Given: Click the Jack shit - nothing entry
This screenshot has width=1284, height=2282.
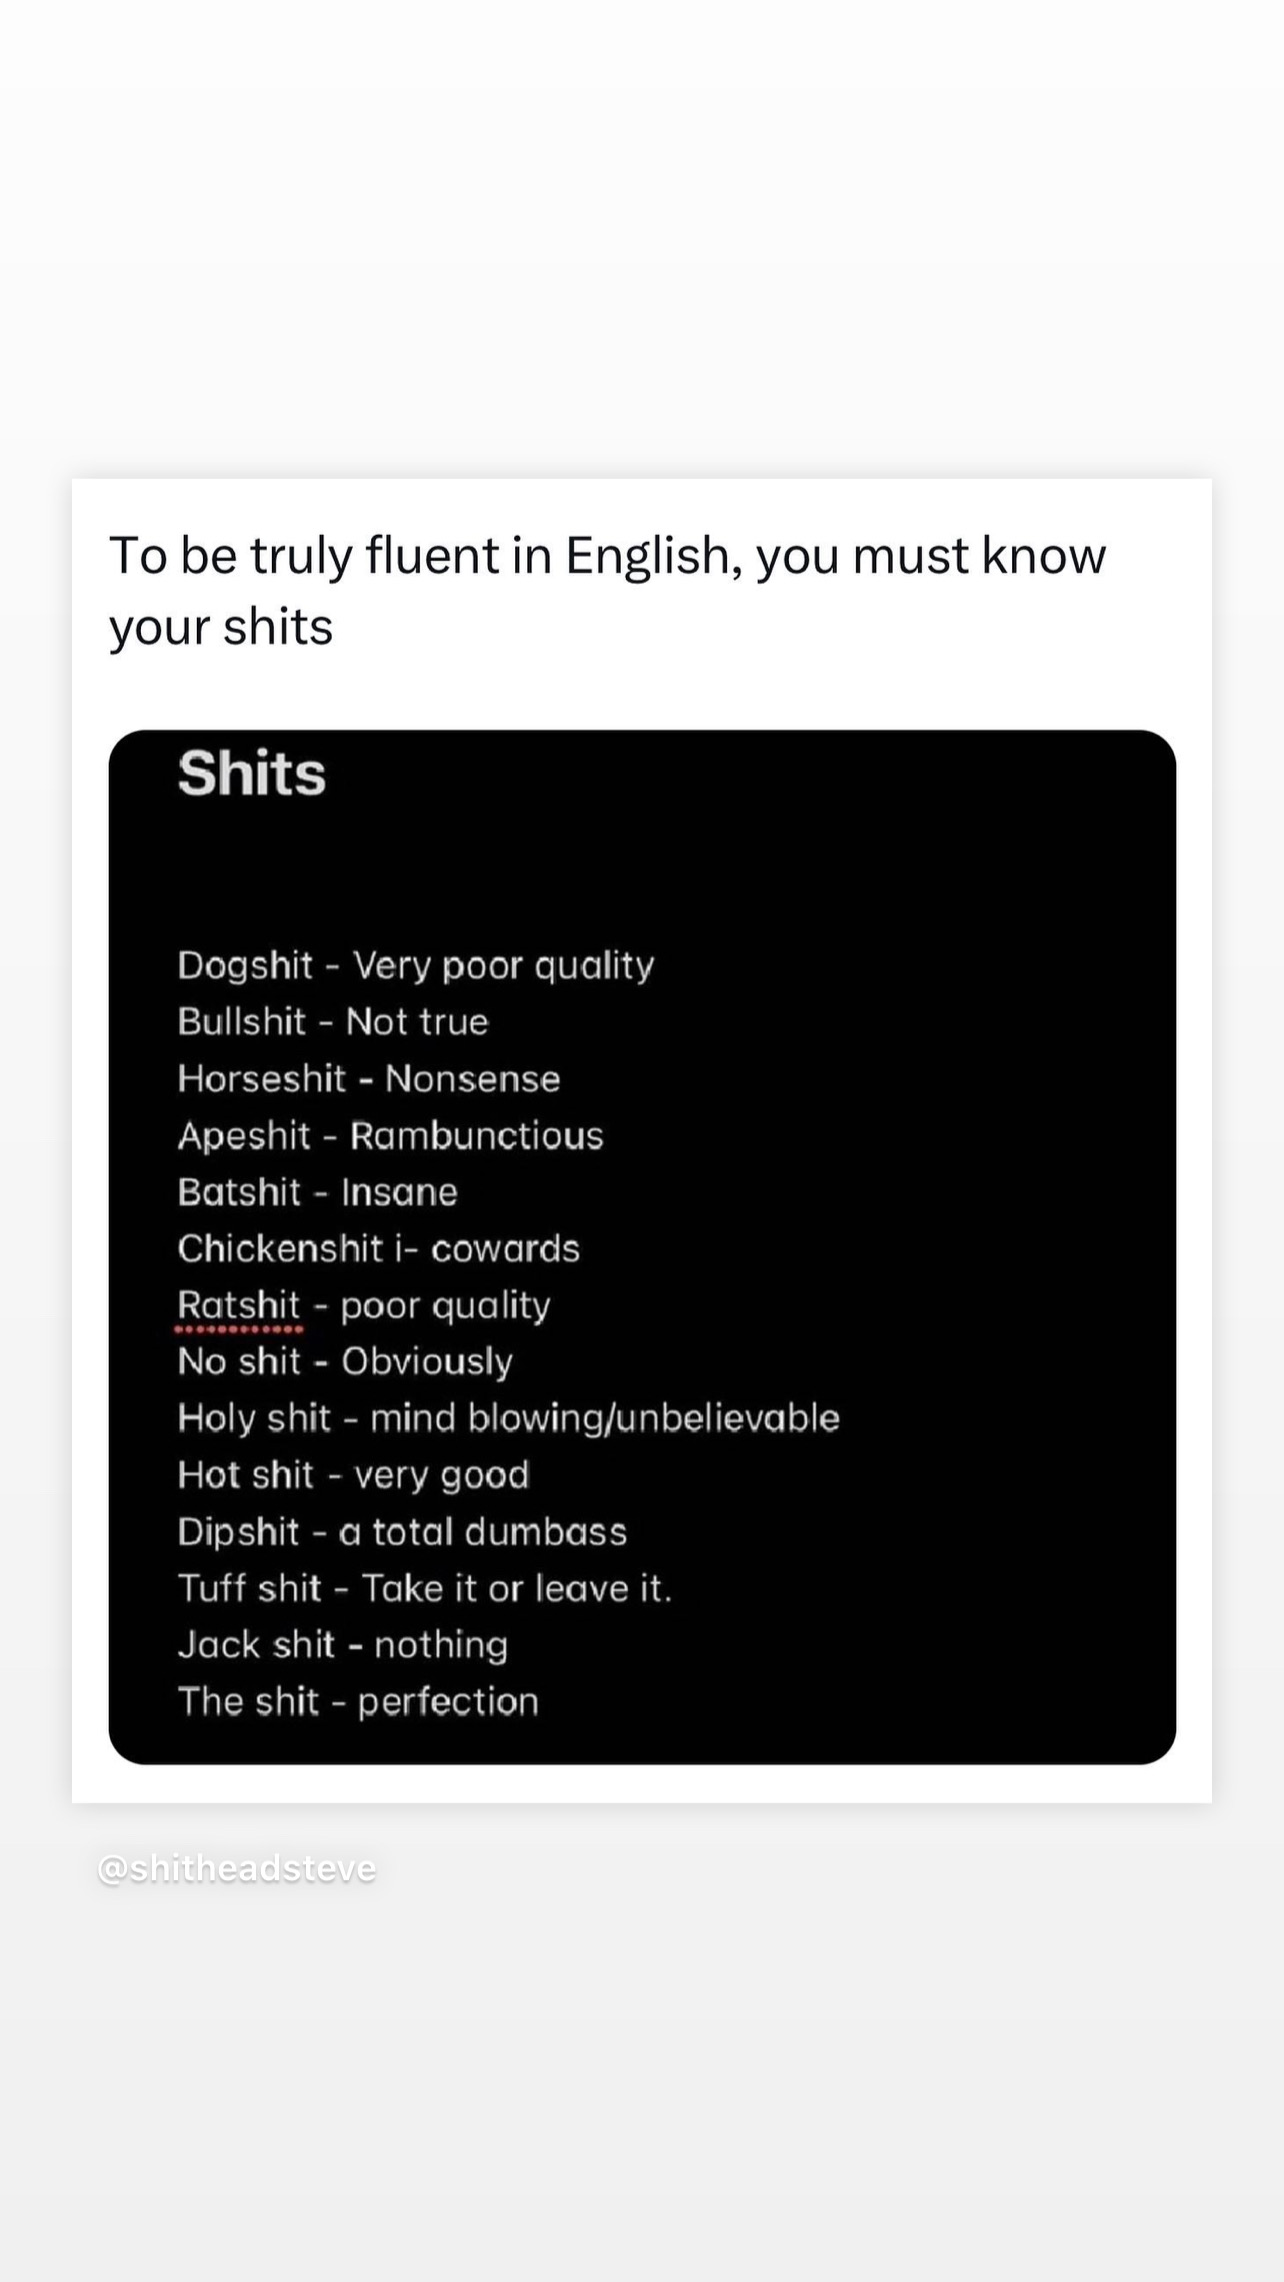Looking at the screenshot, I should coord(343,1646).
